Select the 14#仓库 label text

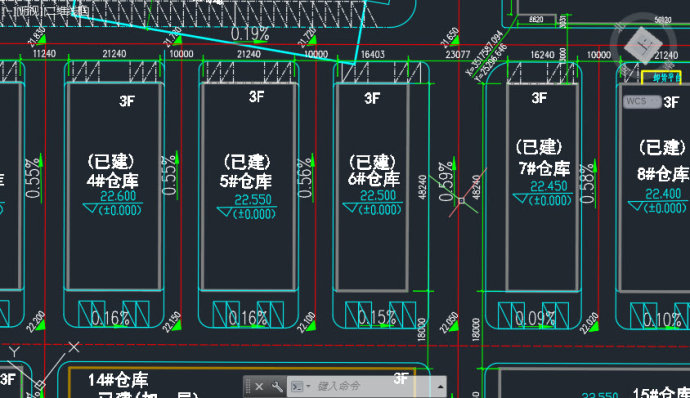point(118,380)
